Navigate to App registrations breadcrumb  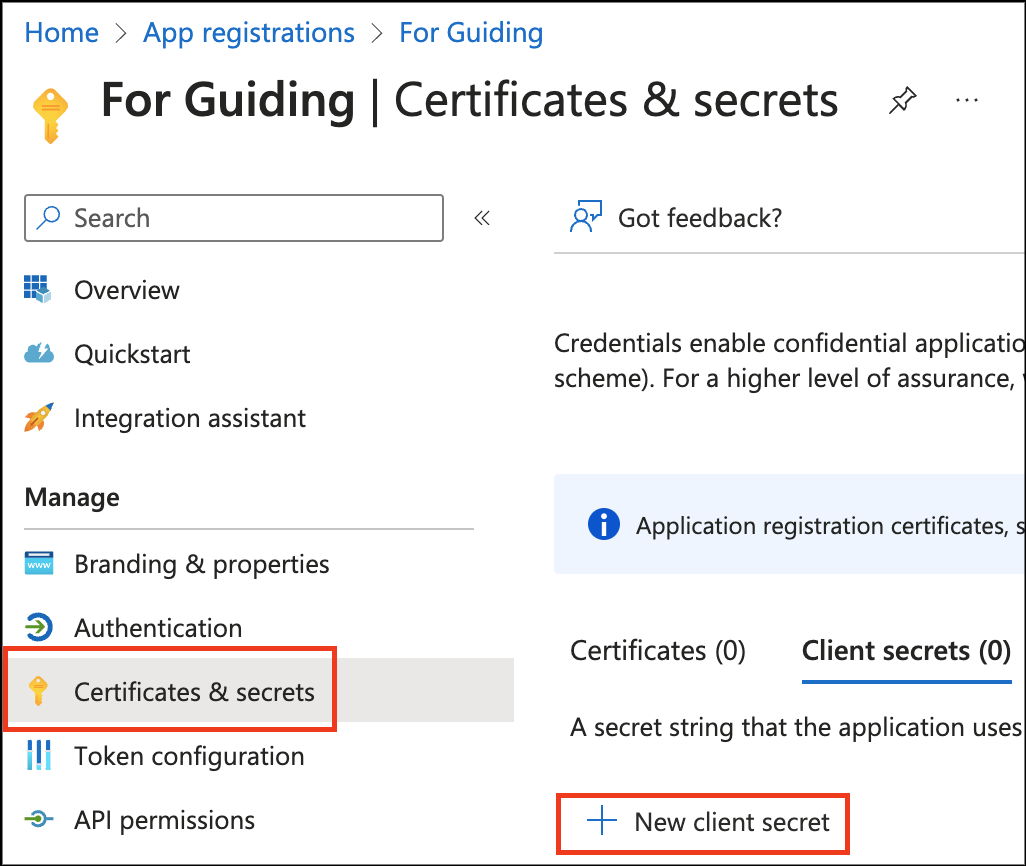coord(249,32)
